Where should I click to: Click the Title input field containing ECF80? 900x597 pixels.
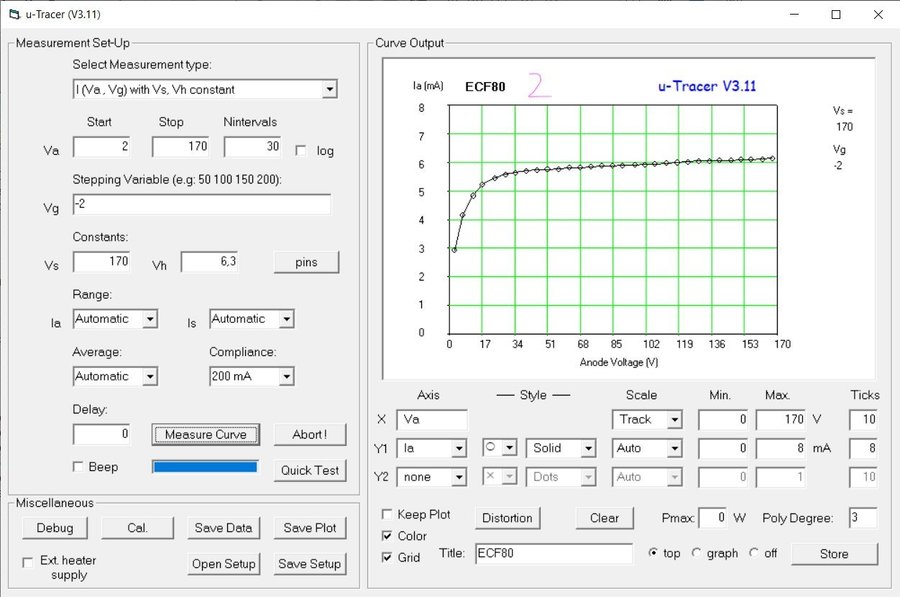(553, 553)
